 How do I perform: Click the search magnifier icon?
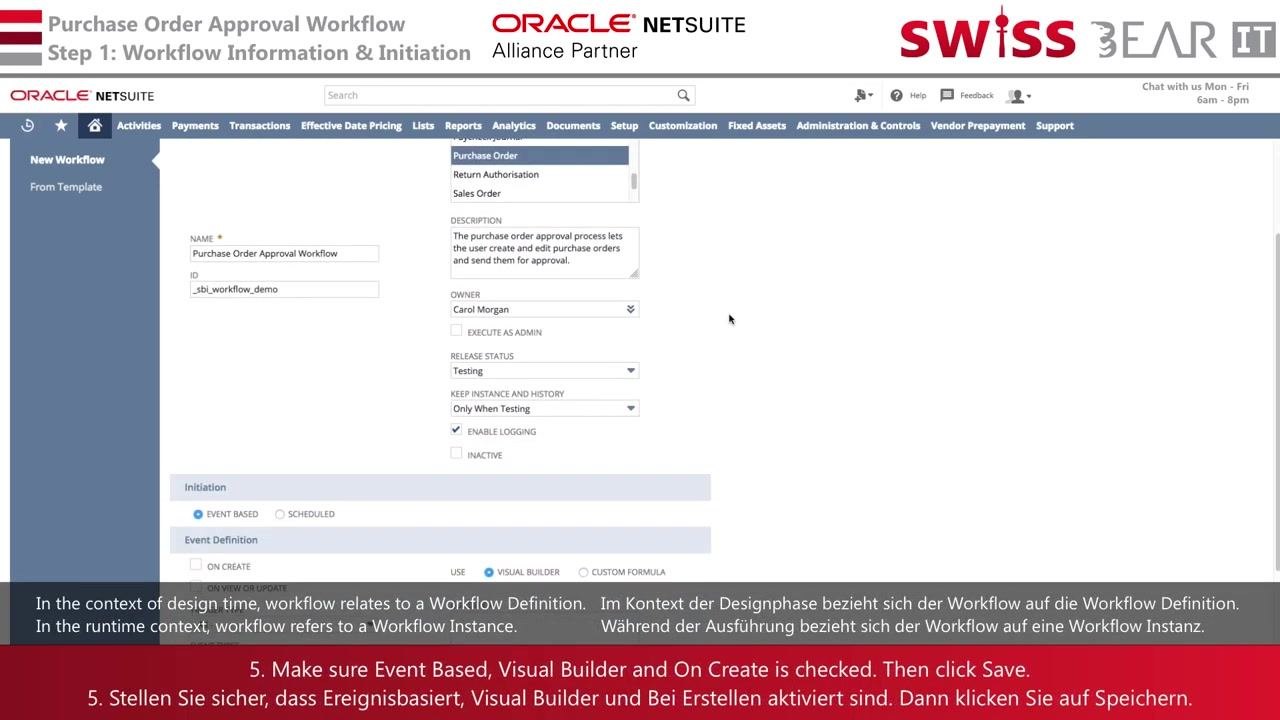(x=683, y=95)
